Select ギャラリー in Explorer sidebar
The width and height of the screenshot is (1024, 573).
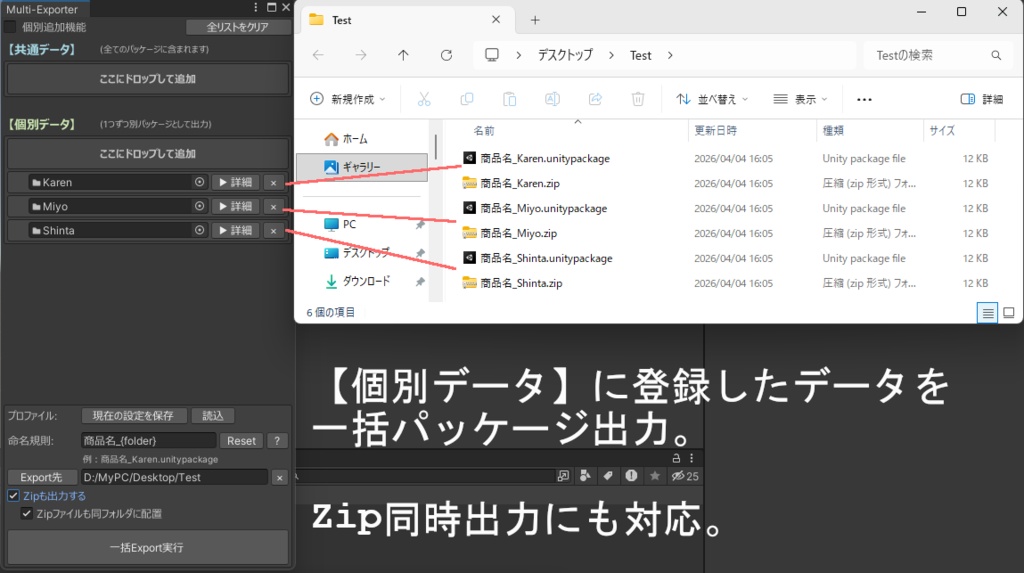pos(362,167)
